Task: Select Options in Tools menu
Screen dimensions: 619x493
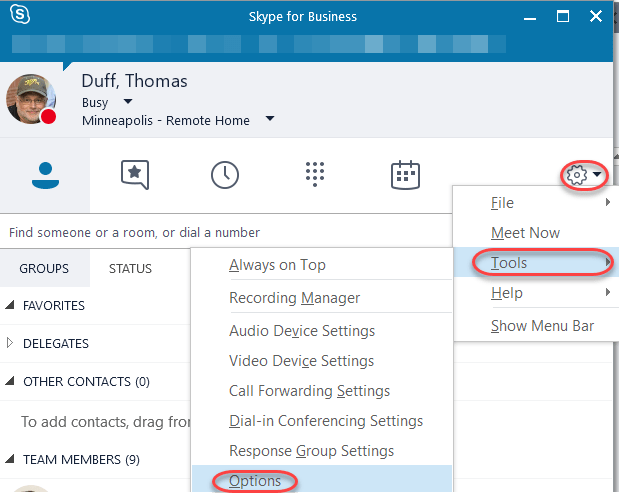Action: [322, 480]
